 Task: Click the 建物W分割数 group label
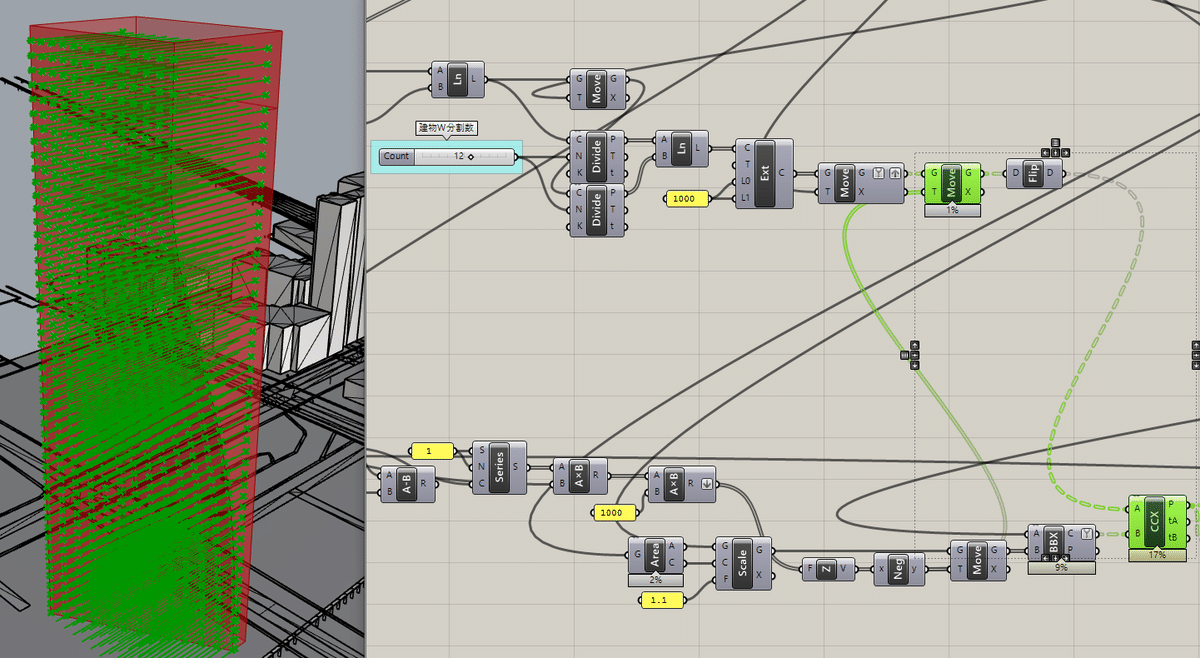(447, 128)
